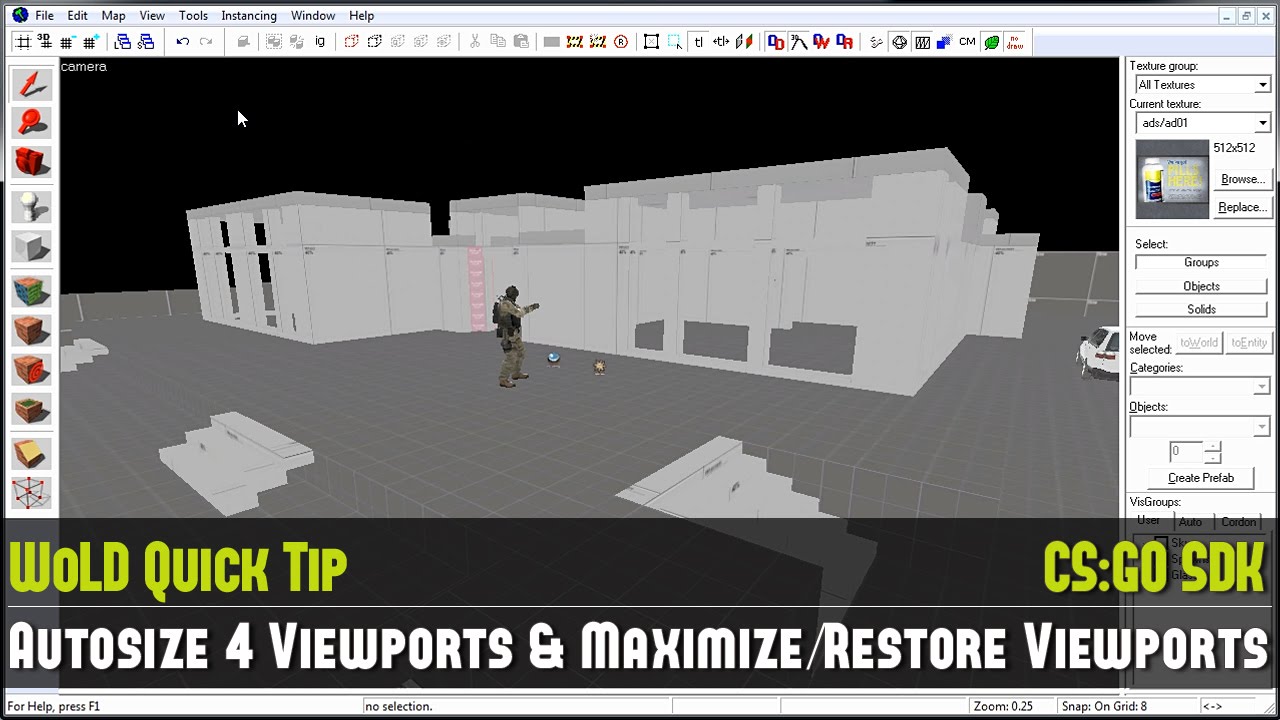
Task: Open the Help menu
Action: [x=362, y=15]
